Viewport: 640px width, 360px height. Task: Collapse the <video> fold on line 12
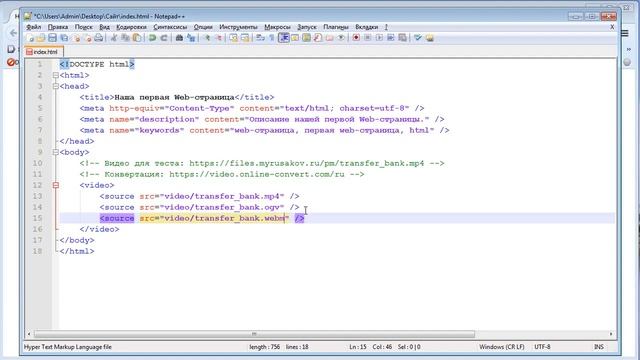(x=56, y=185)
